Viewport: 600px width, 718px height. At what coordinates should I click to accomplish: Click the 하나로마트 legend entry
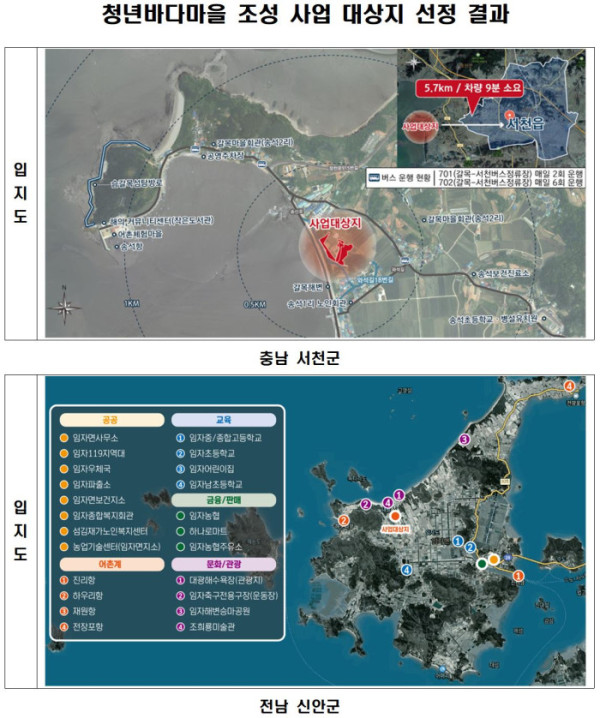pos(204,532)
